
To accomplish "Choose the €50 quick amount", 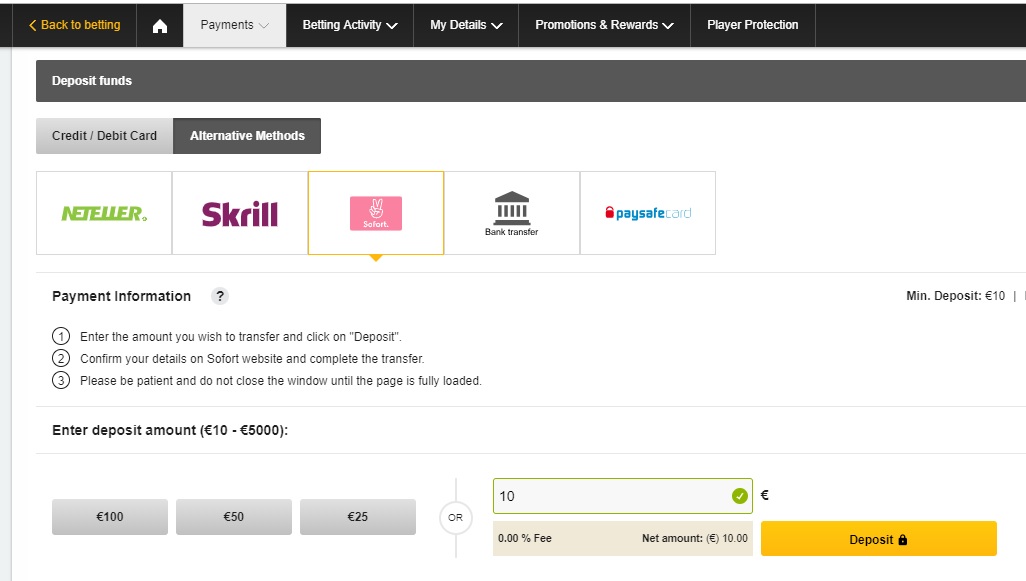I will click(234, 517).
